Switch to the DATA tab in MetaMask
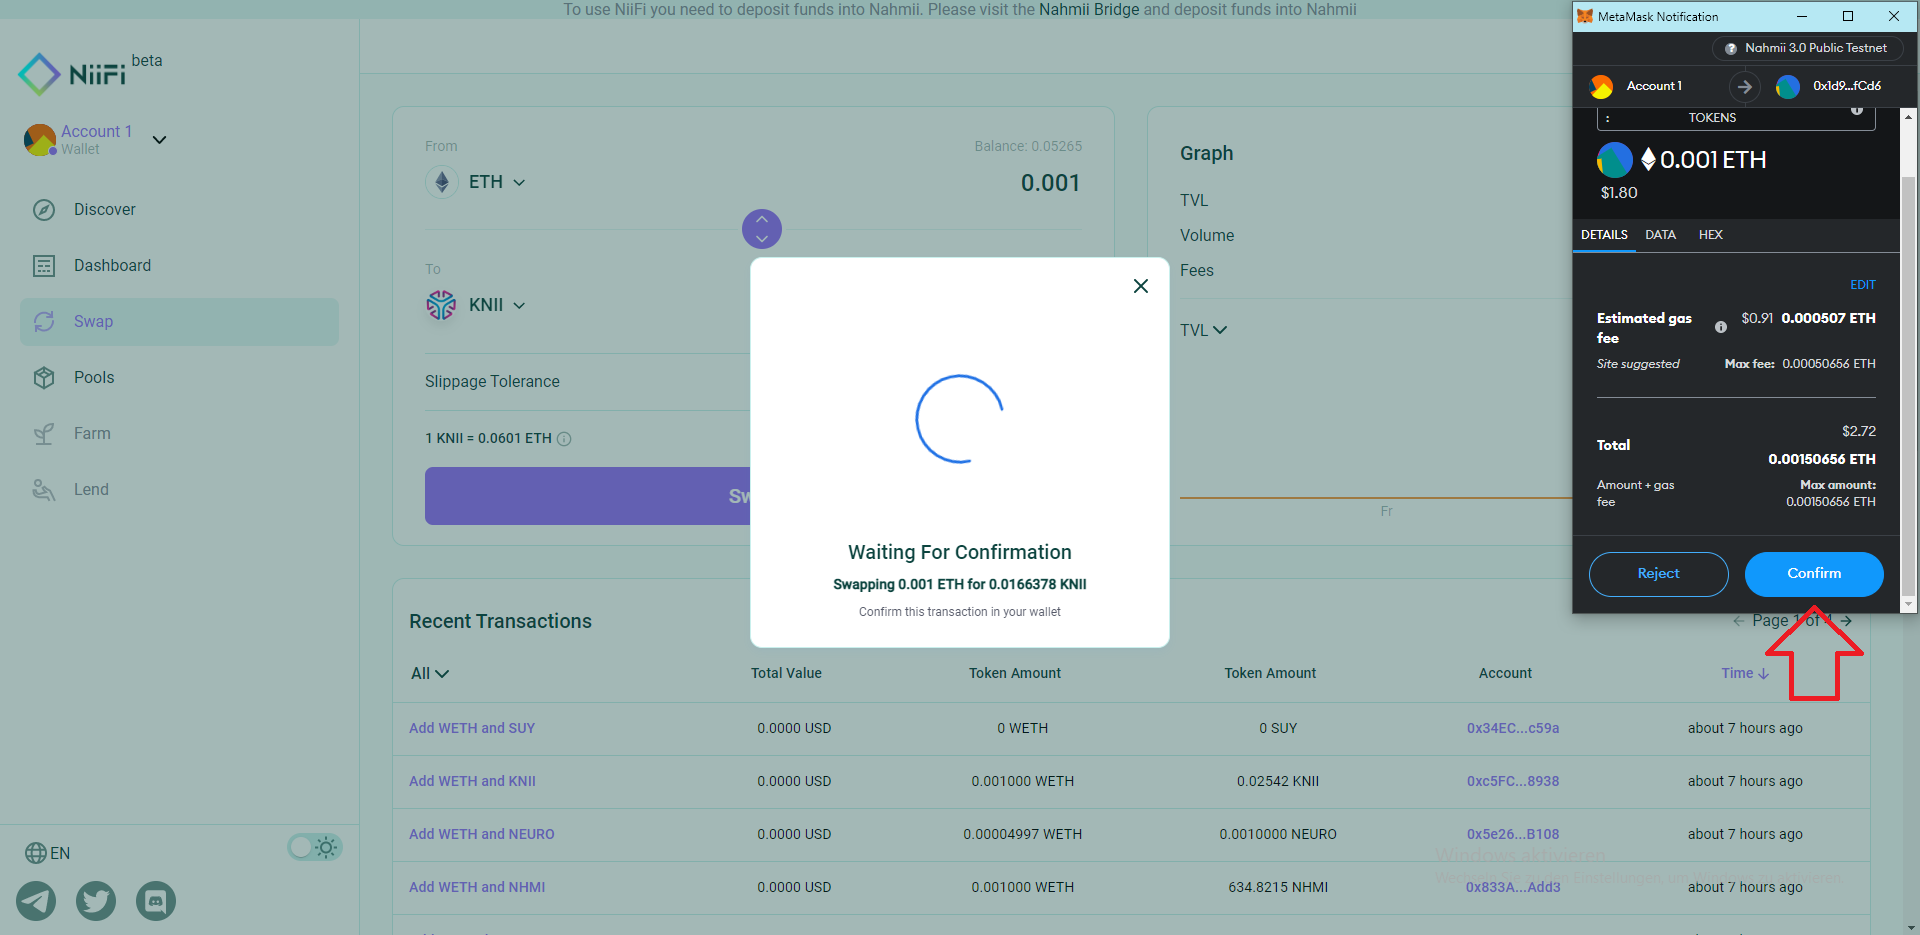Viewport: 1920px width, 935px height. pyautogui.click(x=1660, y=235)
